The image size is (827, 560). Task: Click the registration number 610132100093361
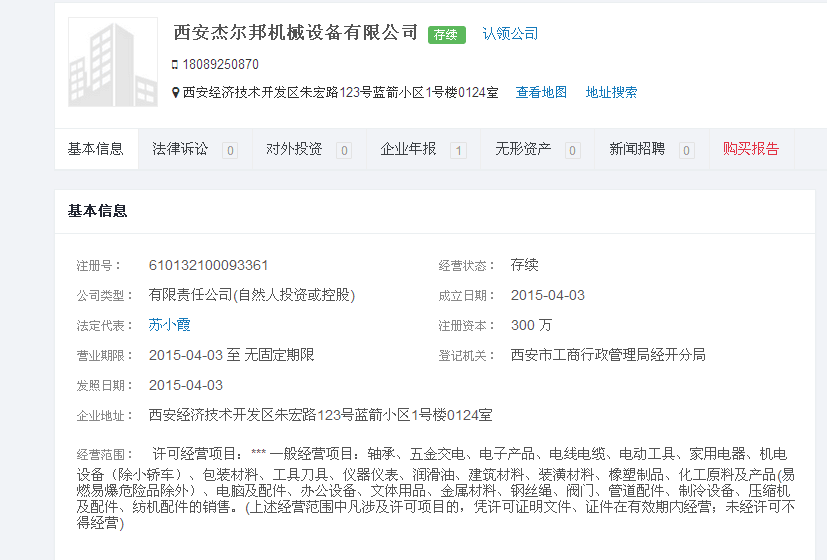[208, 266]
